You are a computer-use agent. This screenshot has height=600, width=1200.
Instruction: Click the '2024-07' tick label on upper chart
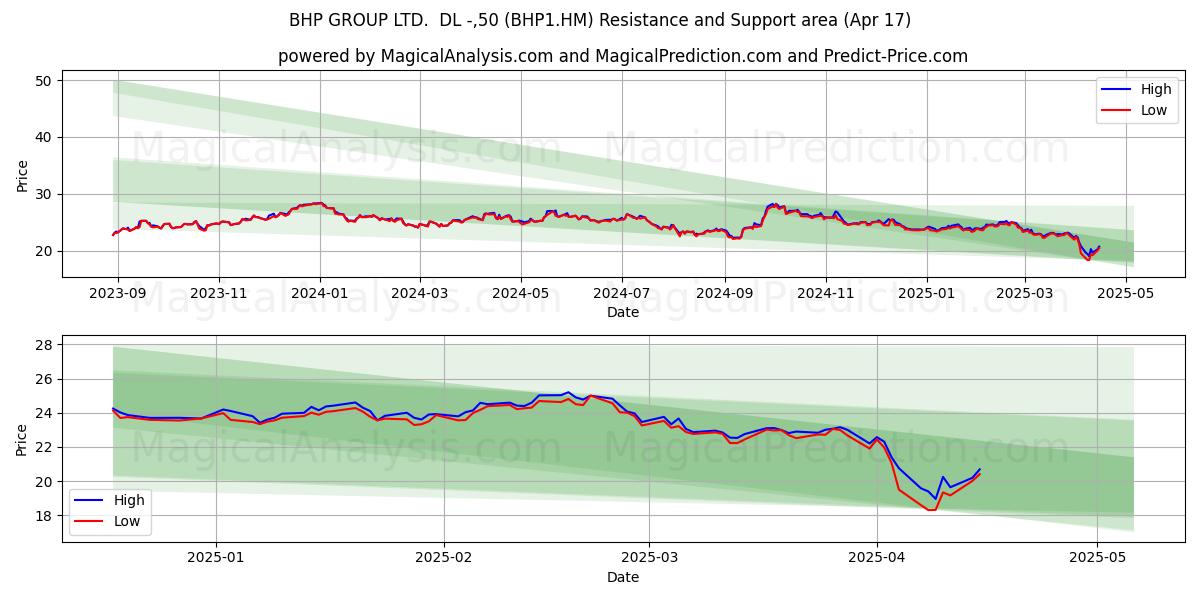pyautogui.click(x=622, y=294)
